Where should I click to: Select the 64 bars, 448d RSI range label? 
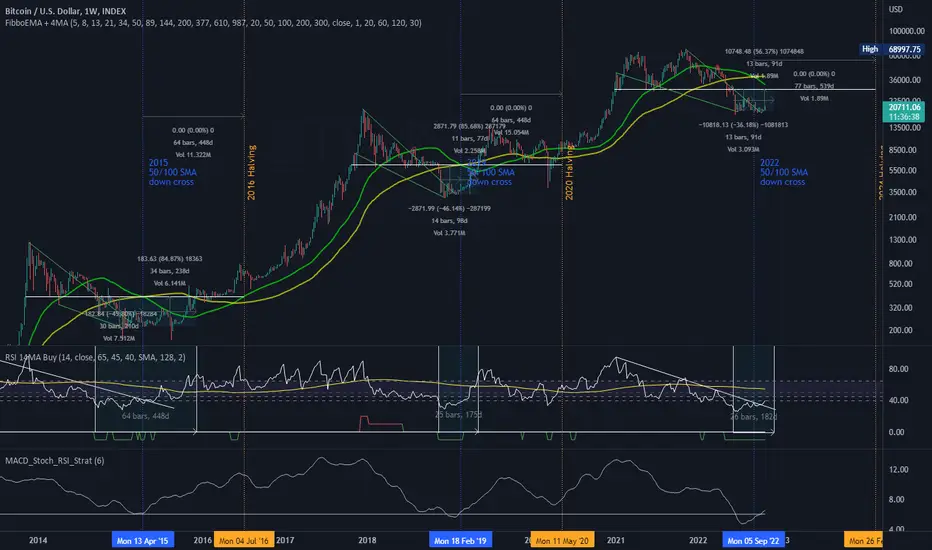pos(146,416)
